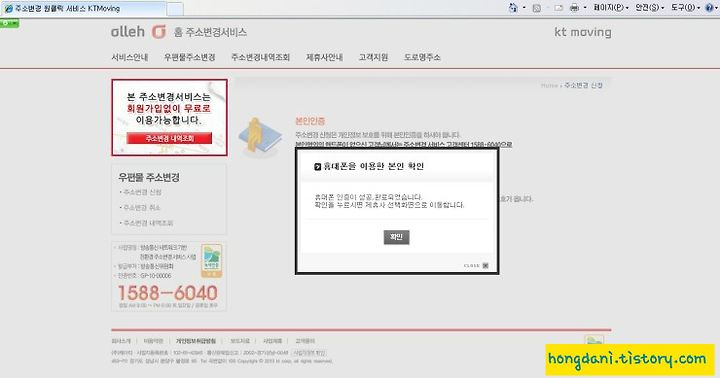Open the 주소변경내역조회 menu

click(260, 57)
